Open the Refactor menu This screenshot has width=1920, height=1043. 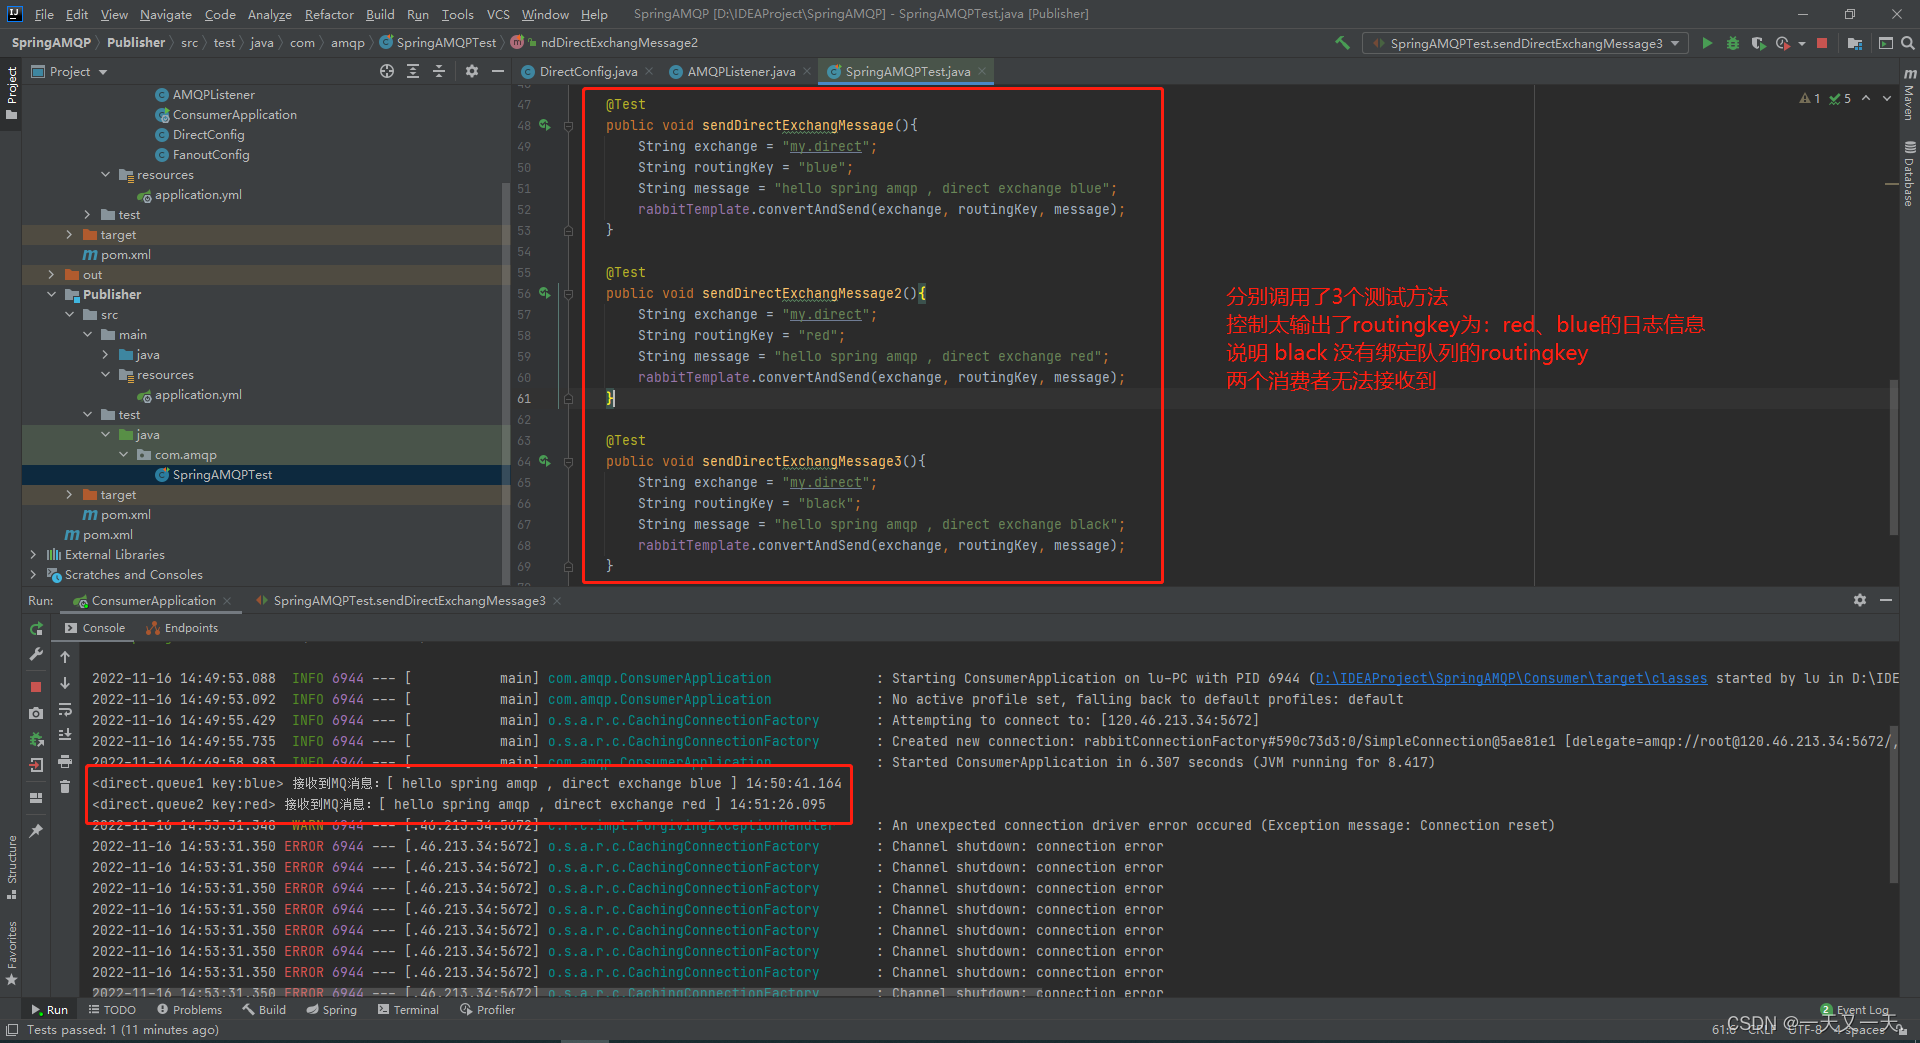[x=329, y=14]
